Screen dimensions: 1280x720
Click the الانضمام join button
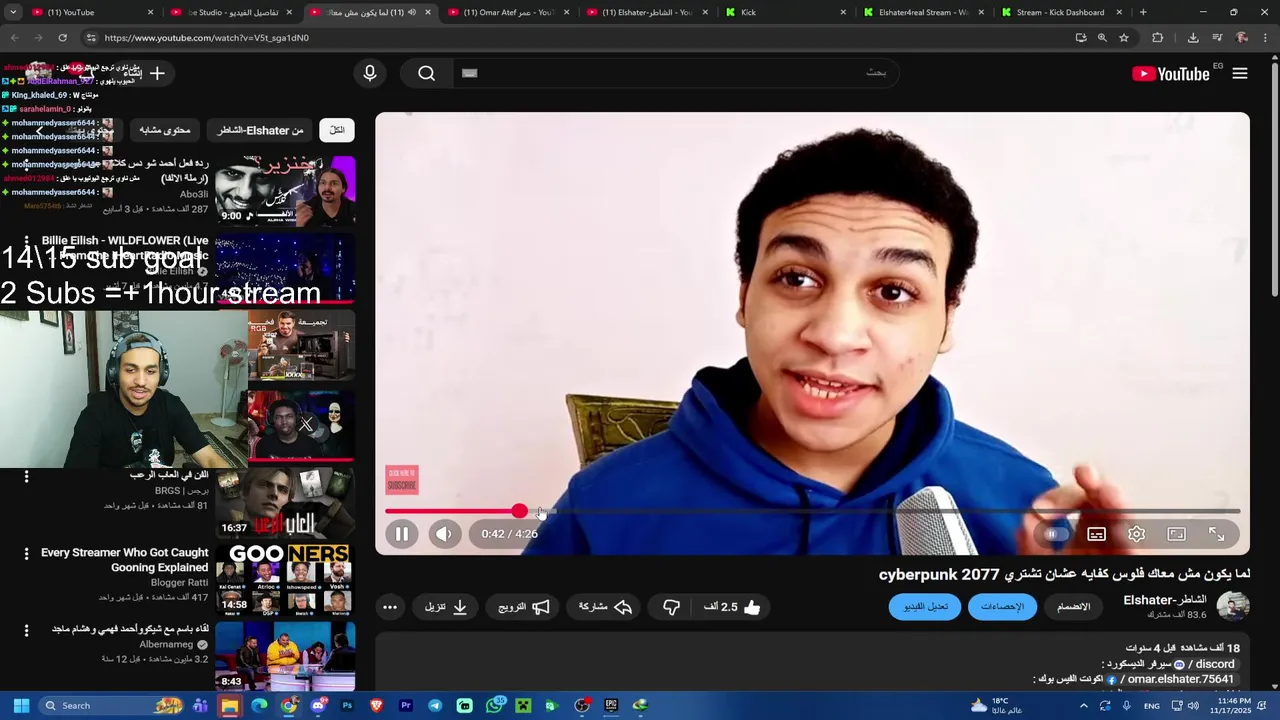(1074, 607)
